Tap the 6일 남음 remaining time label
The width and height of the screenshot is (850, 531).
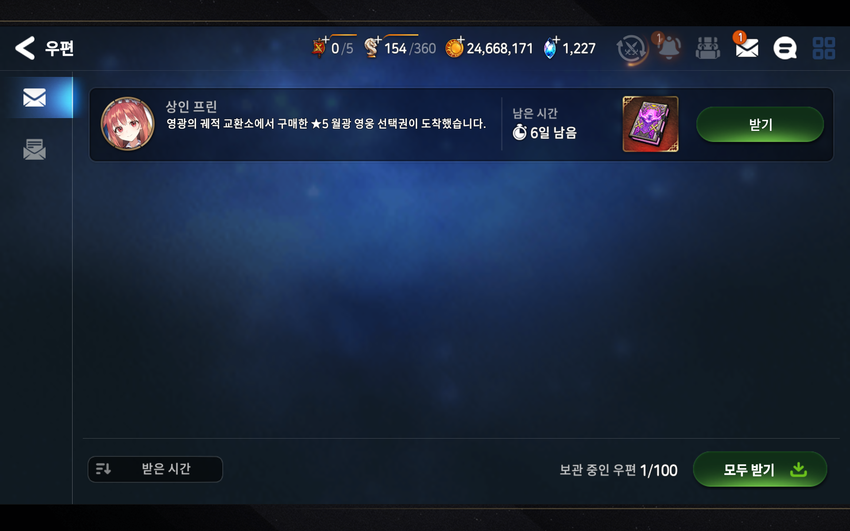(545, 132)
